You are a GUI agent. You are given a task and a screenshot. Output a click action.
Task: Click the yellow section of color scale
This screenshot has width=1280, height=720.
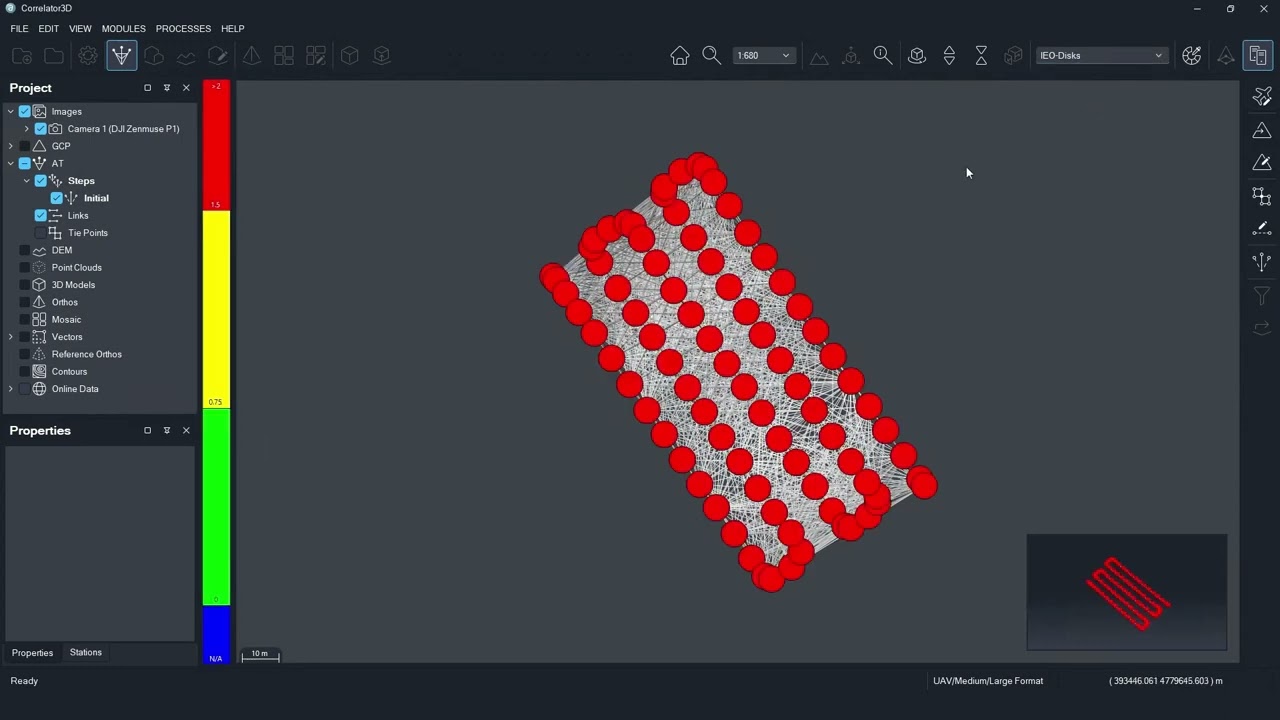(x=216, y=308)
